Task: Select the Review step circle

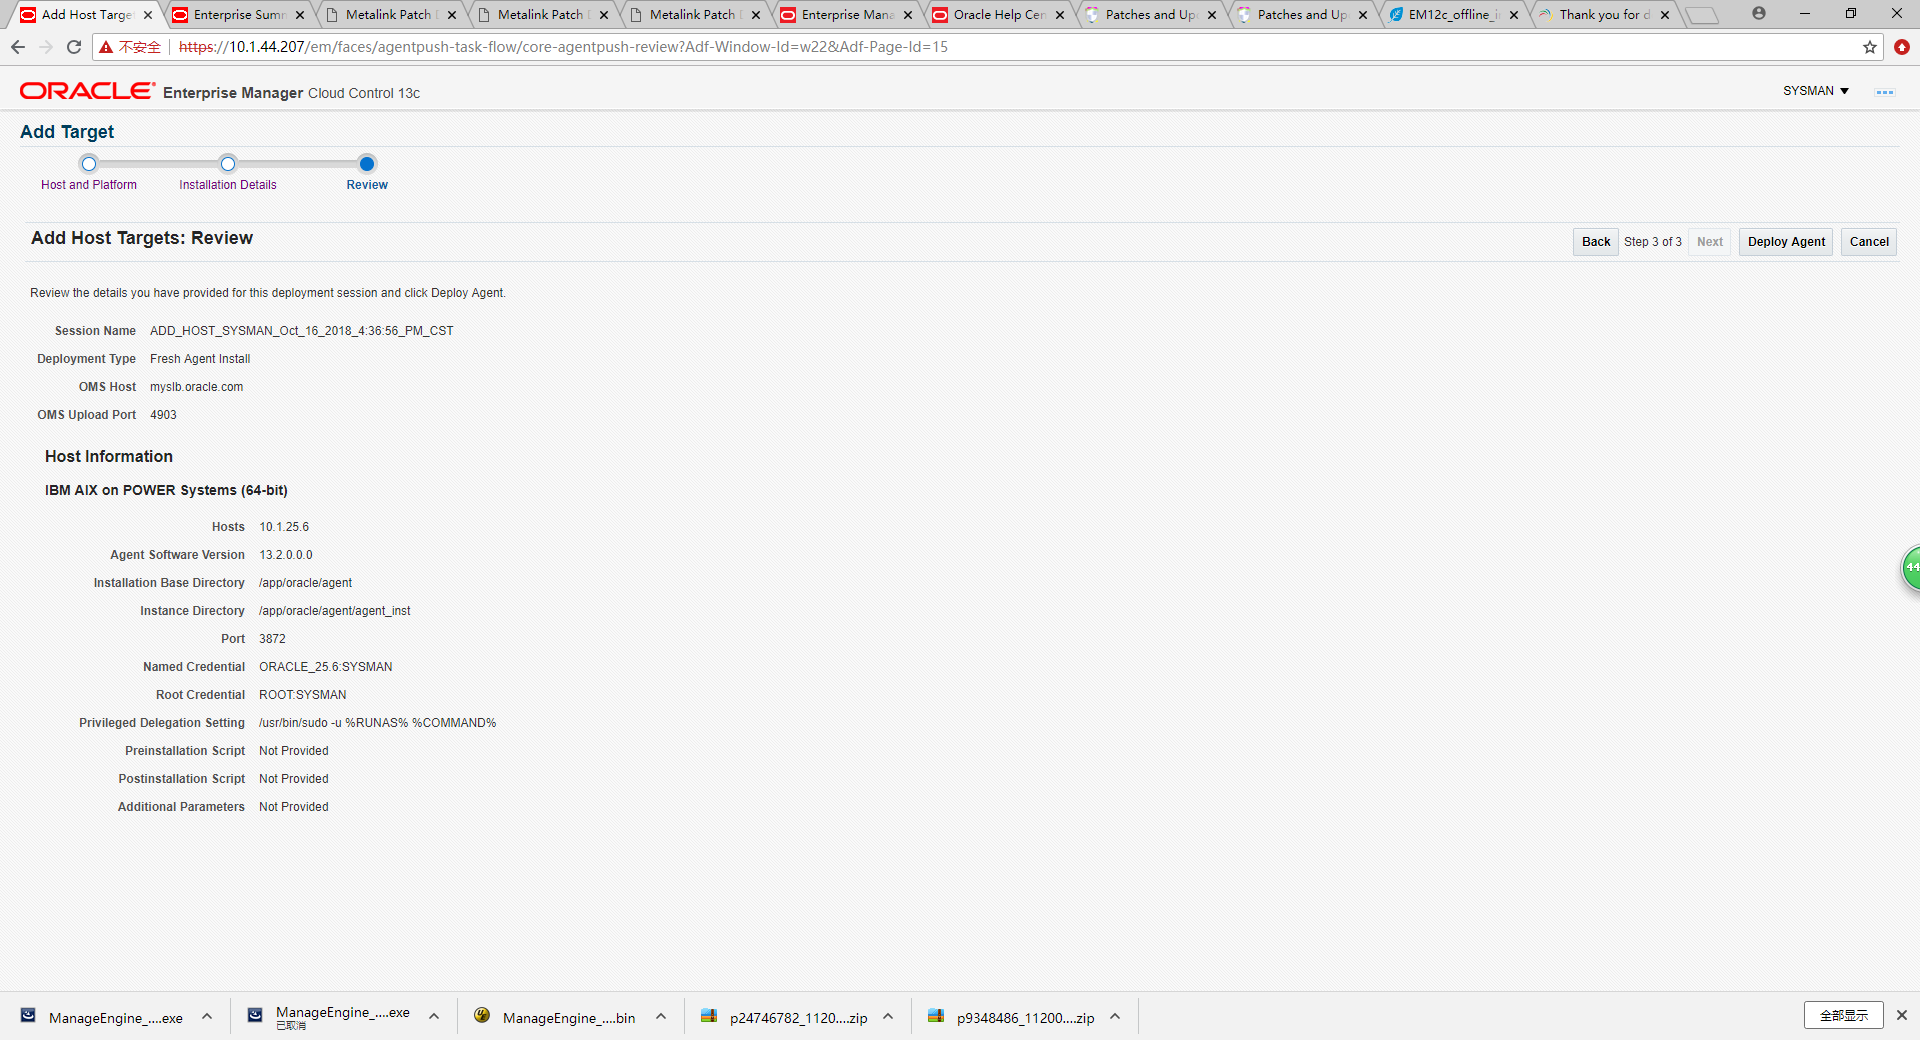Action: click(x=367, y=164)
